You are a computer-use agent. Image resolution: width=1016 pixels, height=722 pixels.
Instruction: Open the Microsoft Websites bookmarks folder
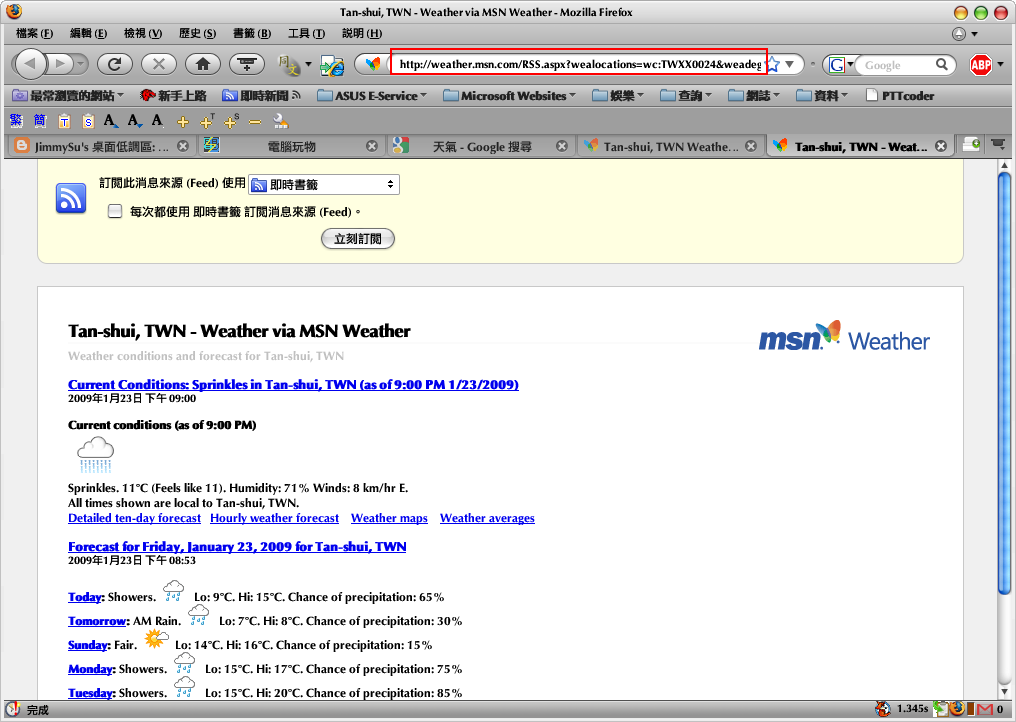click(509, 96)
